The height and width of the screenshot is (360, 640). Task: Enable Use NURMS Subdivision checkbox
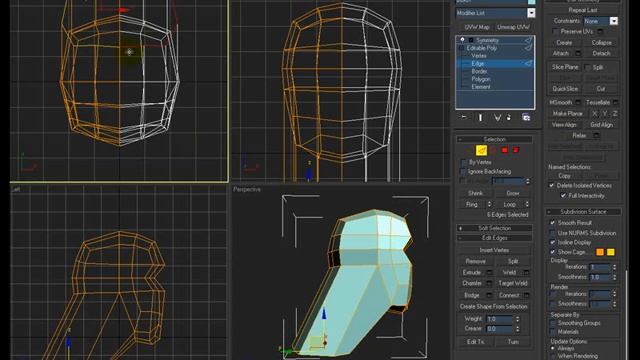[x=553, y=233]
